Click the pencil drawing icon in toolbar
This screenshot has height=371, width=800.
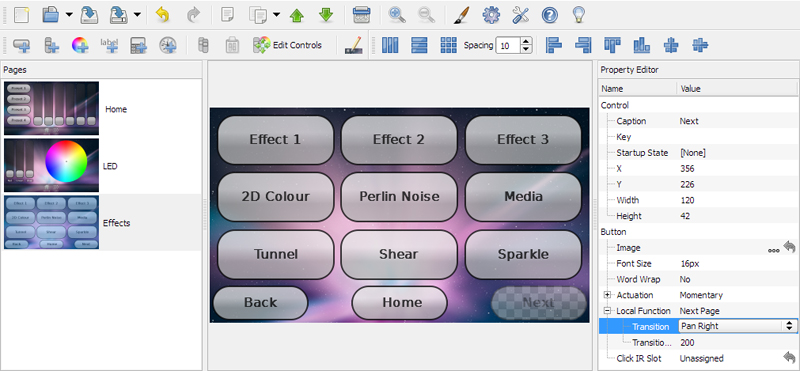[x=353, y=45]
